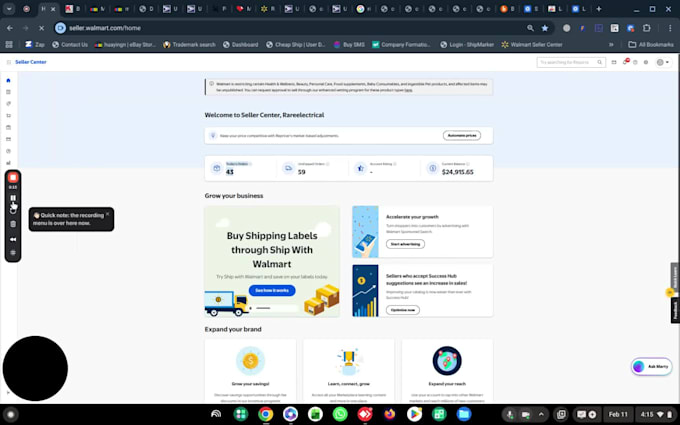This screenshot has width=680, height=425.
Task: Click the Start advertising button
Action: 405,244
